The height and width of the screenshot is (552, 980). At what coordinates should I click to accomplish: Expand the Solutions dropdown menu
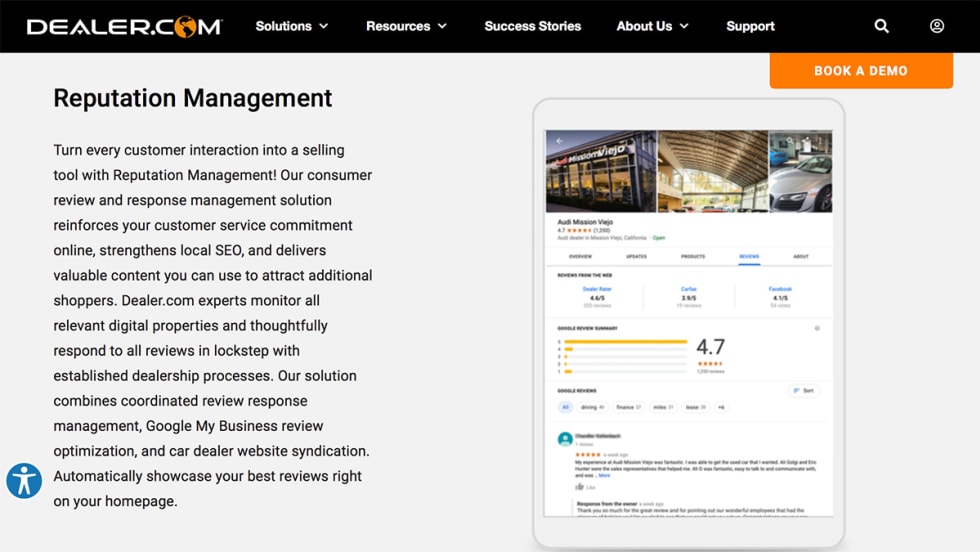coord(292,26)
